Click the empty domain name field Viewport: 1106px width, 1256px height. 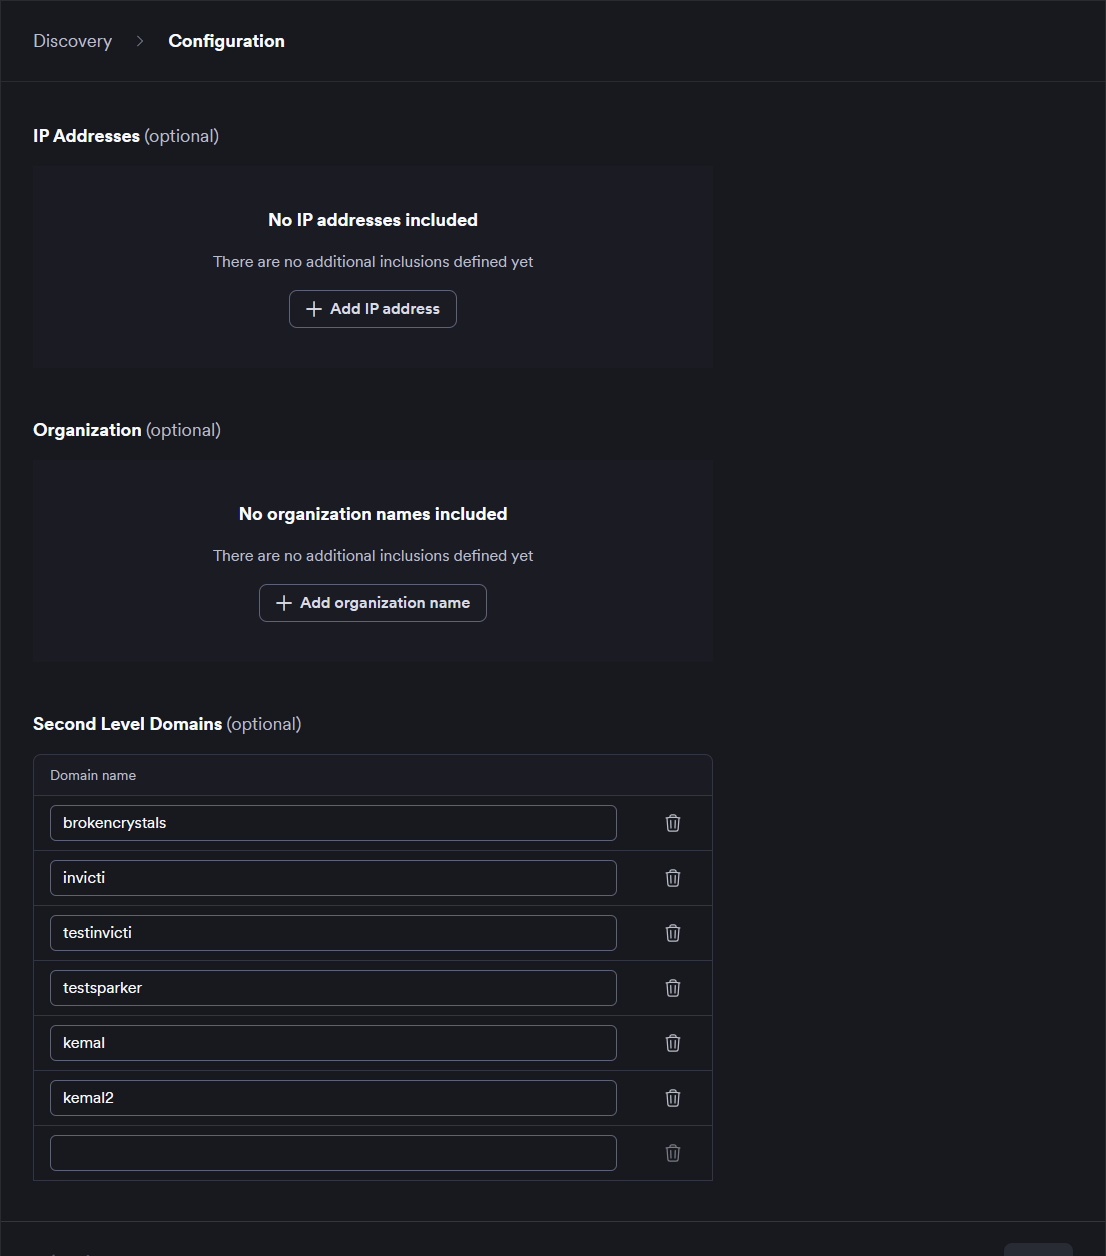coord(333,1153)
